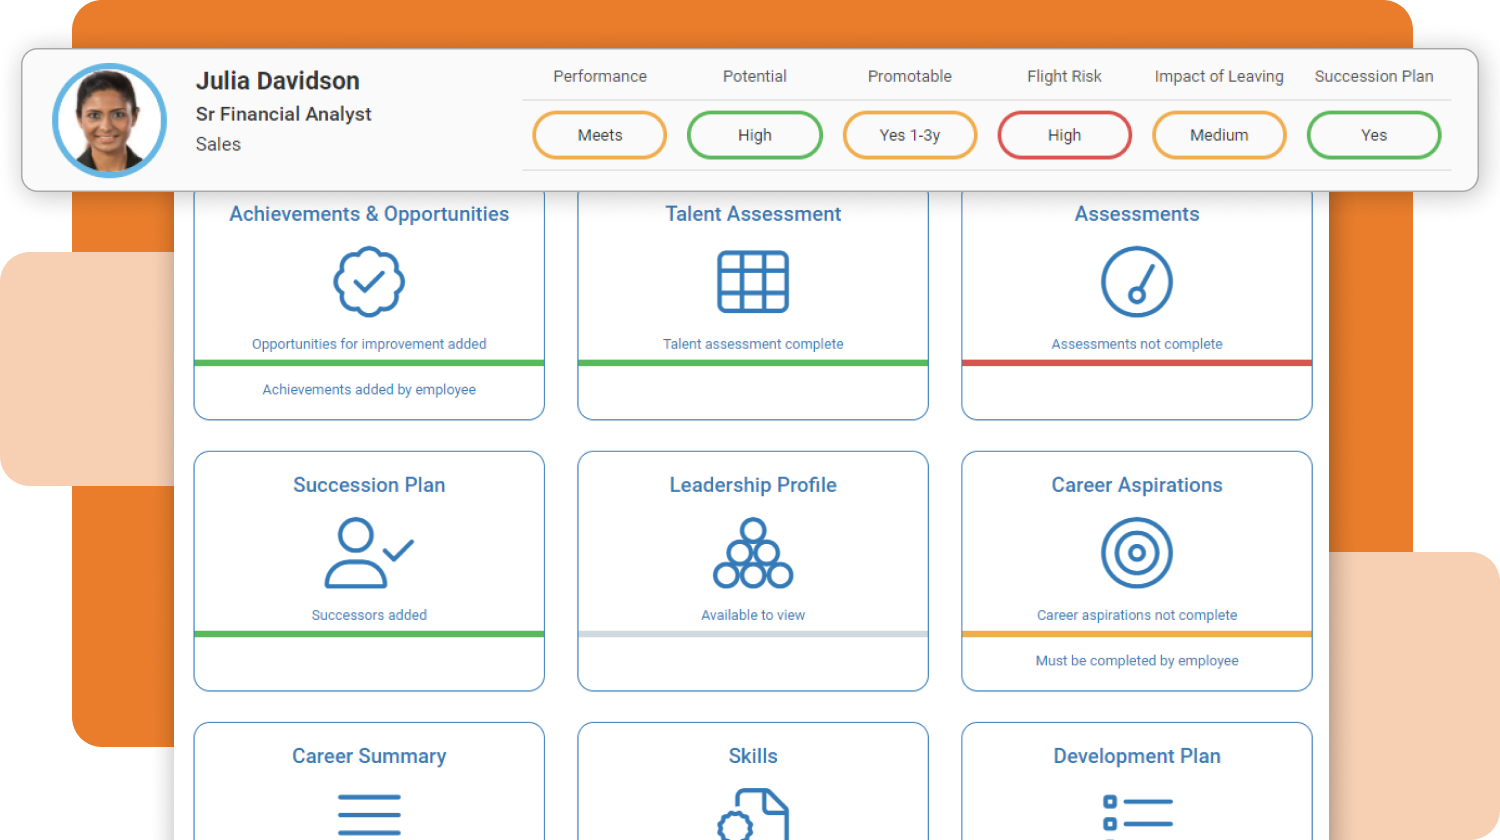Click the Achievements & Opportunities badge icon
This screenshot has width=1500, height=840.
click(x=369, y=283)
